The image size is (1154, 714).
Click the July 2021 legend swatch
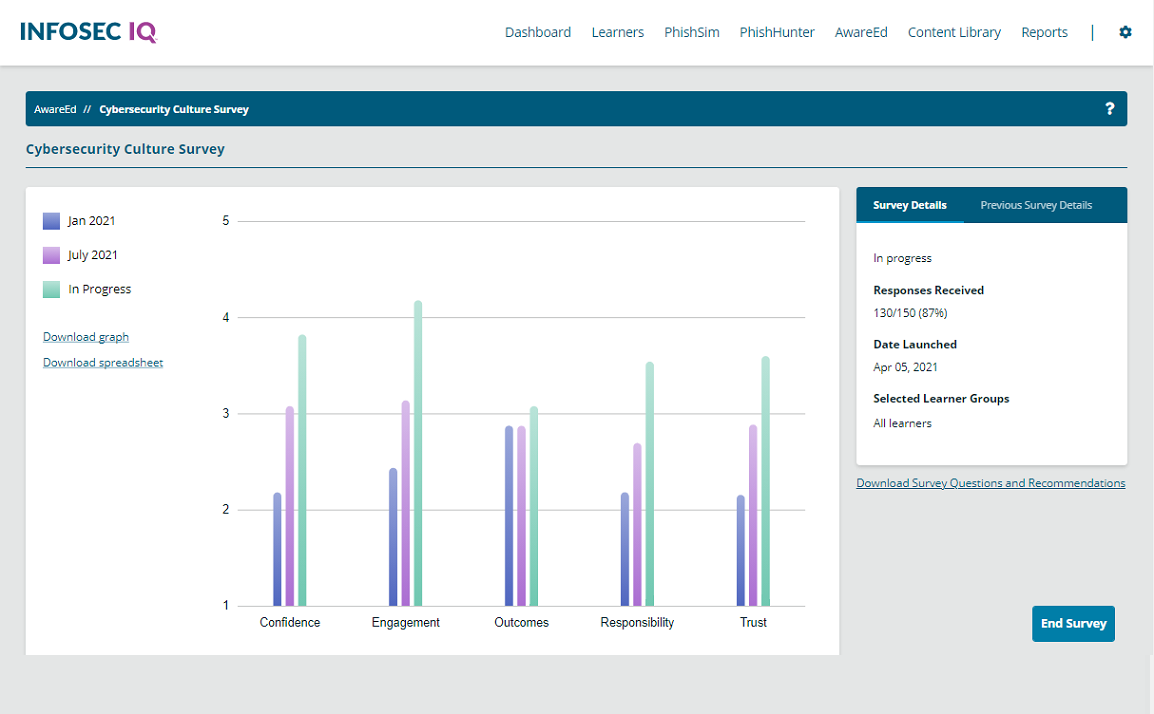pos(51,255)
